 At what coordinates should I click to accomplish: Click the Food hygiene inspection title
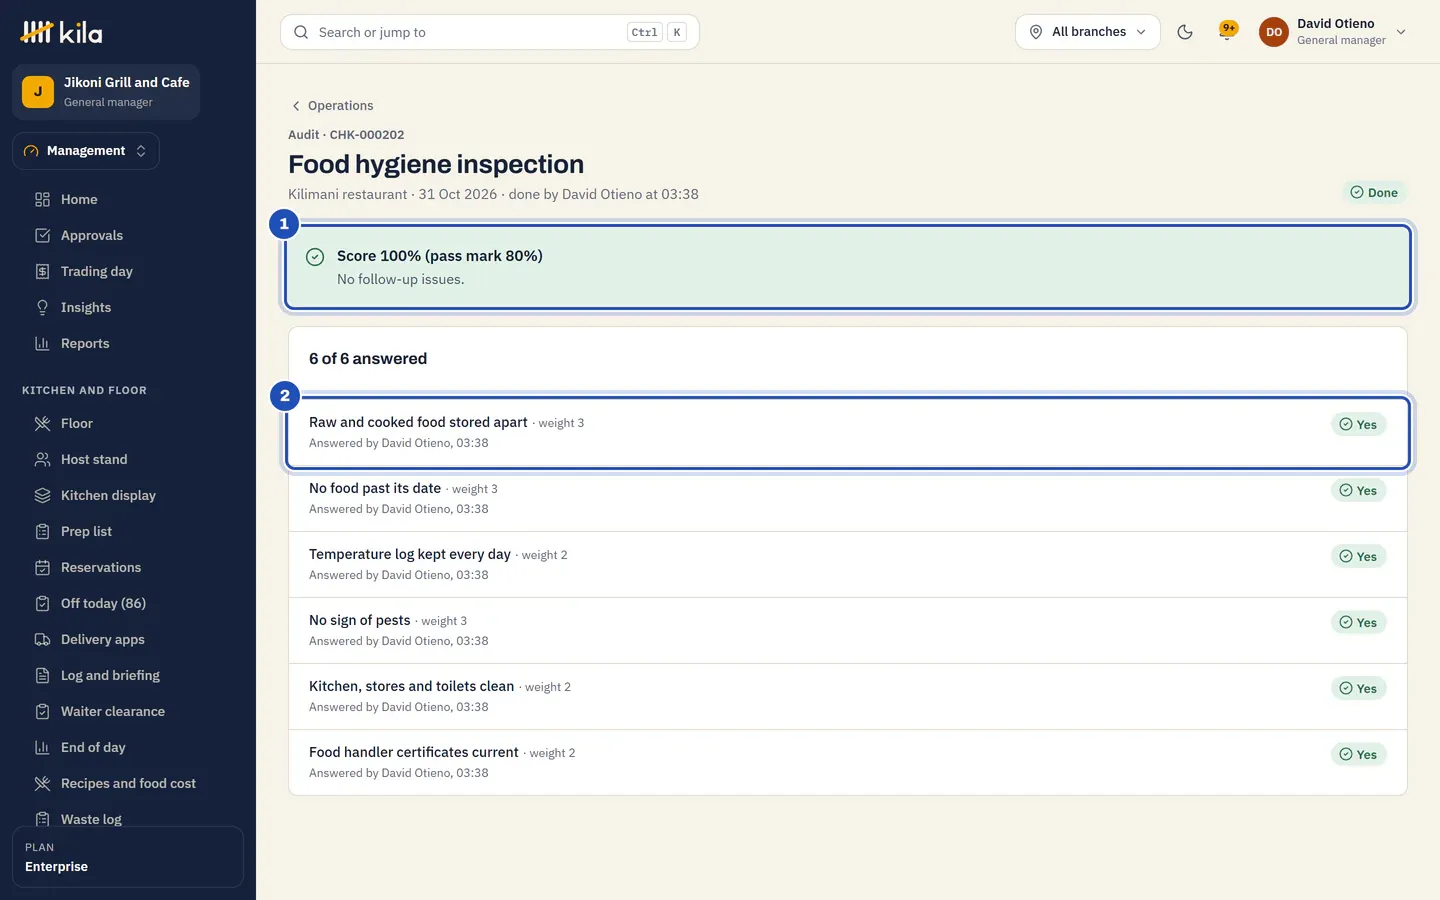tap(436, 164)
